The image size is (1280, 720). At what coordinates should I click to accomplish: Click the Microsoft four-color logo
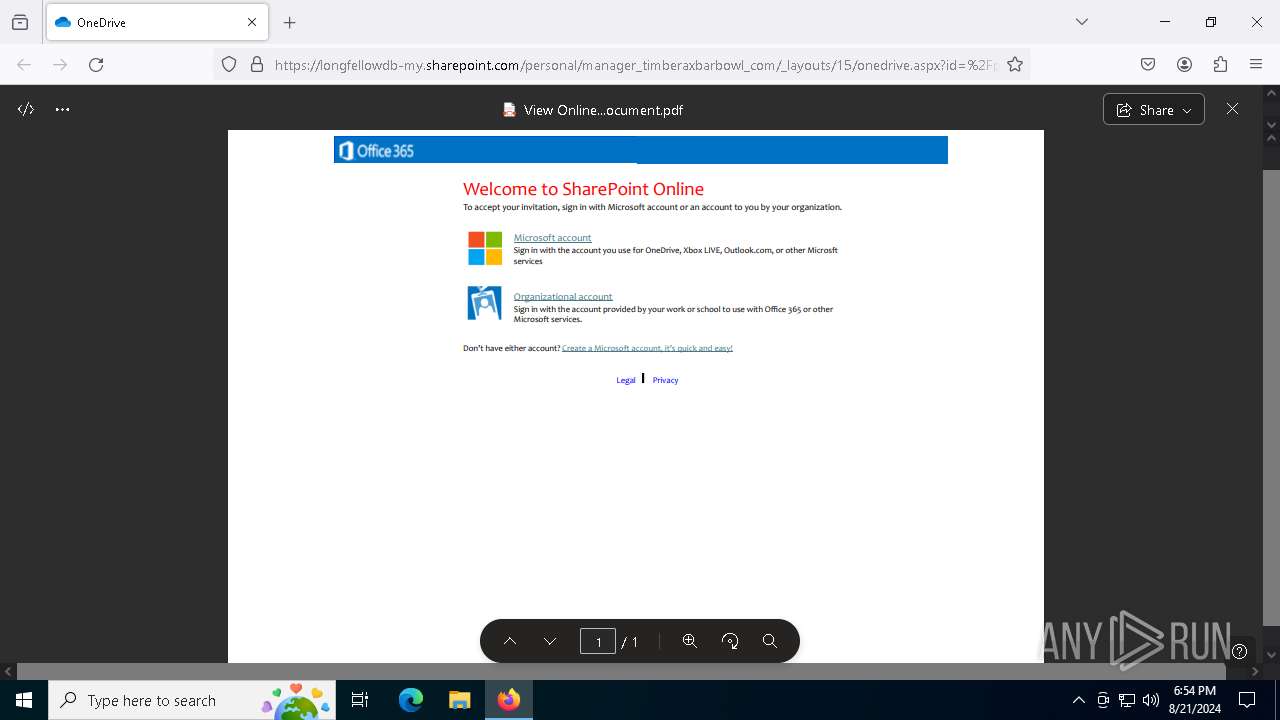(485, 248)
